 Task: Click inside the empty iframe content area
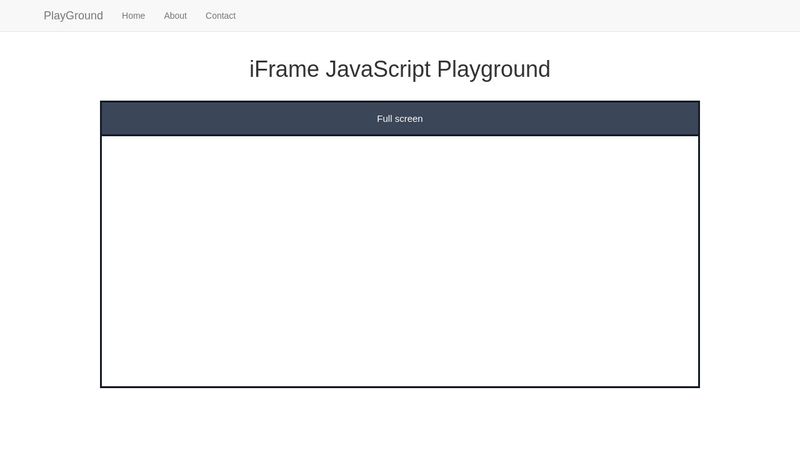tap(399, 261)
